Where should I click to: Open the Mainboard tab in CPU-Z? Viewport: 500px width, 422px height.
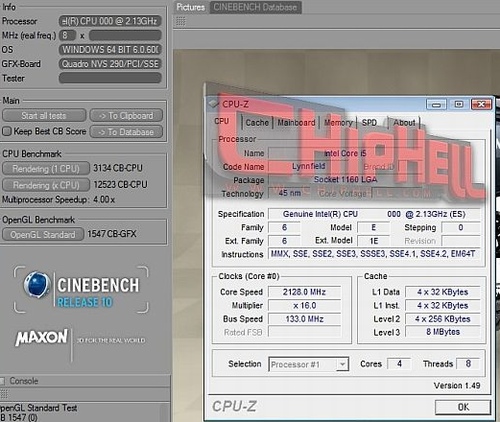(296, 123)
